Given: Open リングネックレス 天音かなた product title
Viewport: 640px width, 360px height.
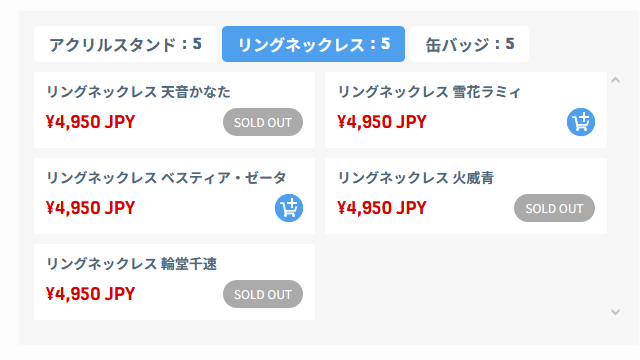Looking at the screenshot, I should (x=138, y=92).
